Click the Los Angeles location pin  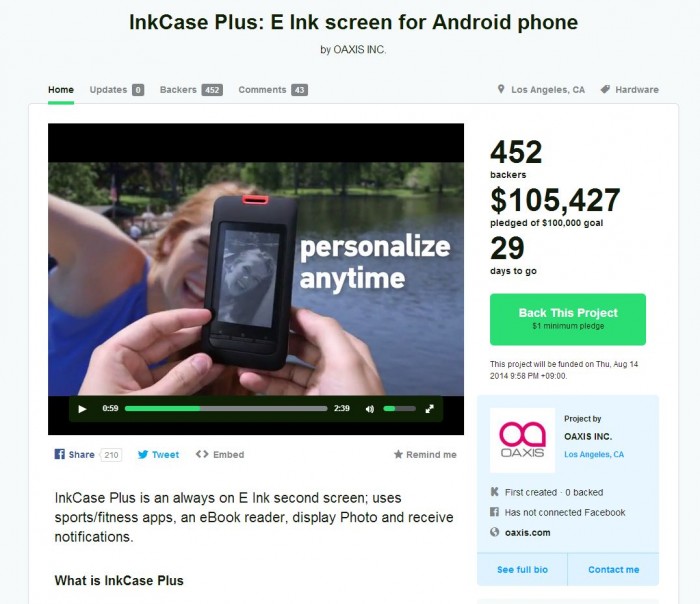pyautogui.click(x=501, y=89)
